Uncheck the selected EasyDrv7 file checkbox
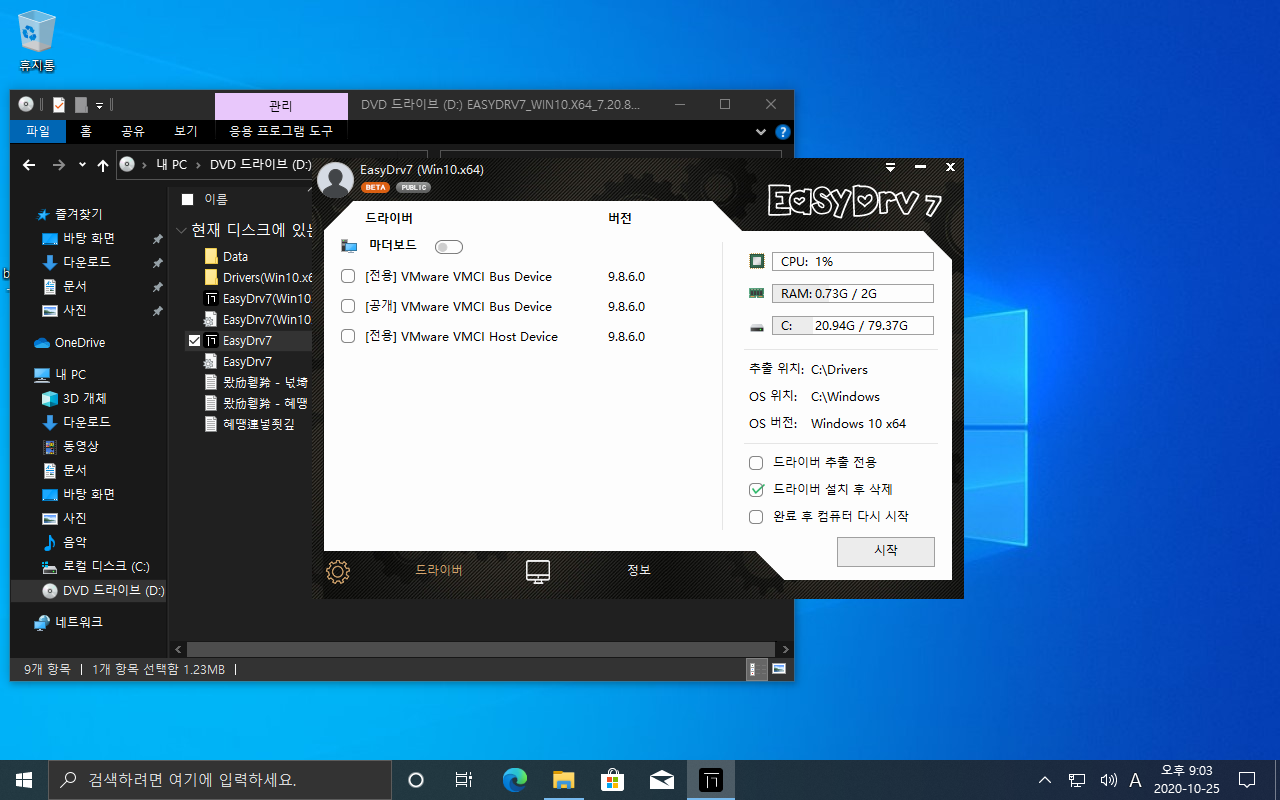 click(x=194, y=341)
